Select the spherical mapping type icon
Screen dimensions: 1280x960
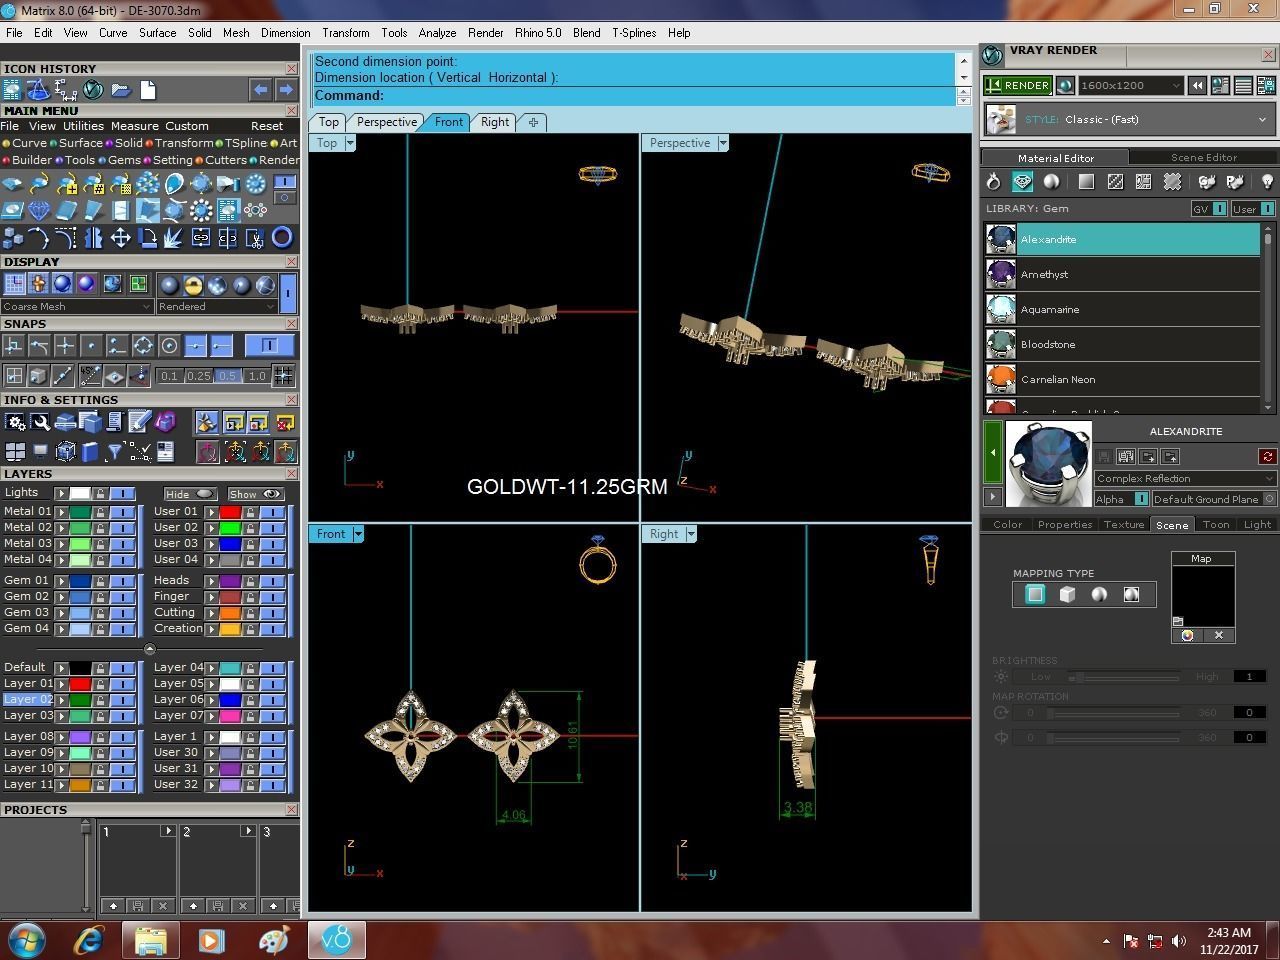[x=1099, y=595]
